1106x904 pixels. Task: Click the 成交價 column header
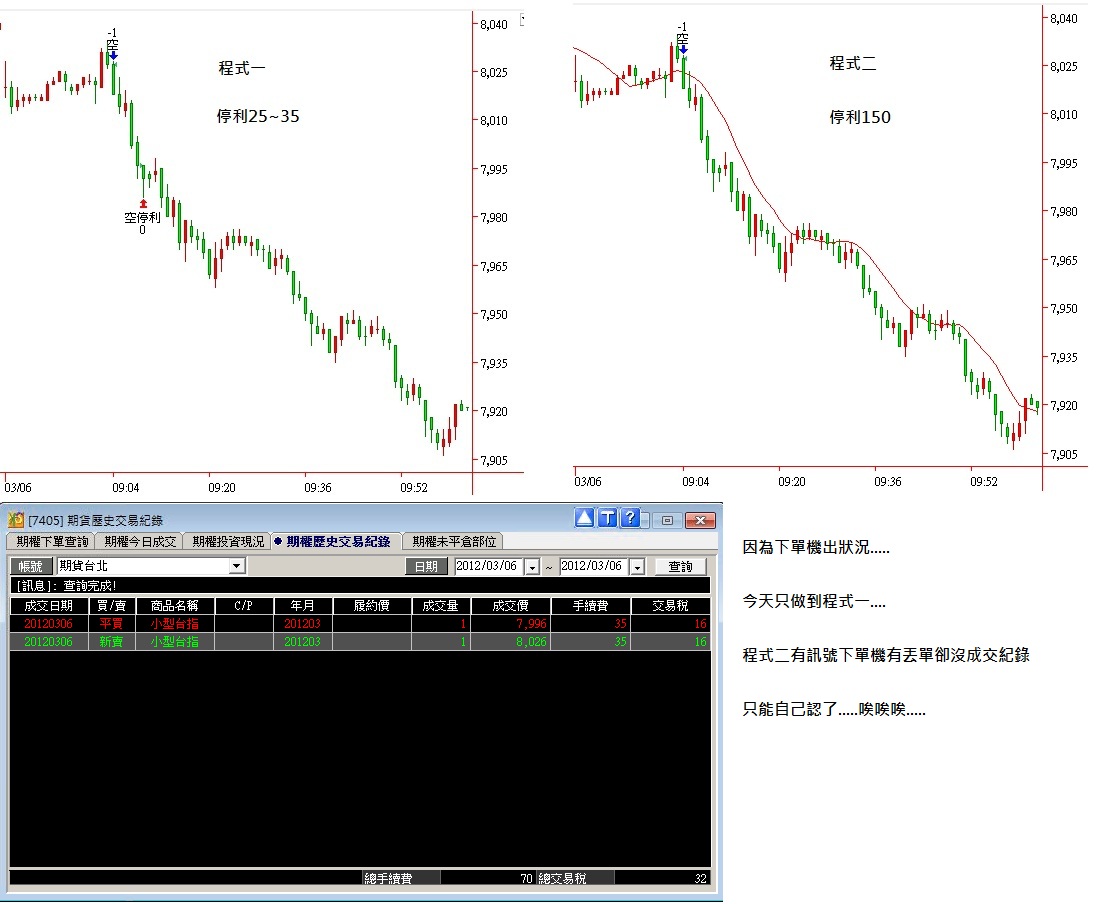click(511, 606)
